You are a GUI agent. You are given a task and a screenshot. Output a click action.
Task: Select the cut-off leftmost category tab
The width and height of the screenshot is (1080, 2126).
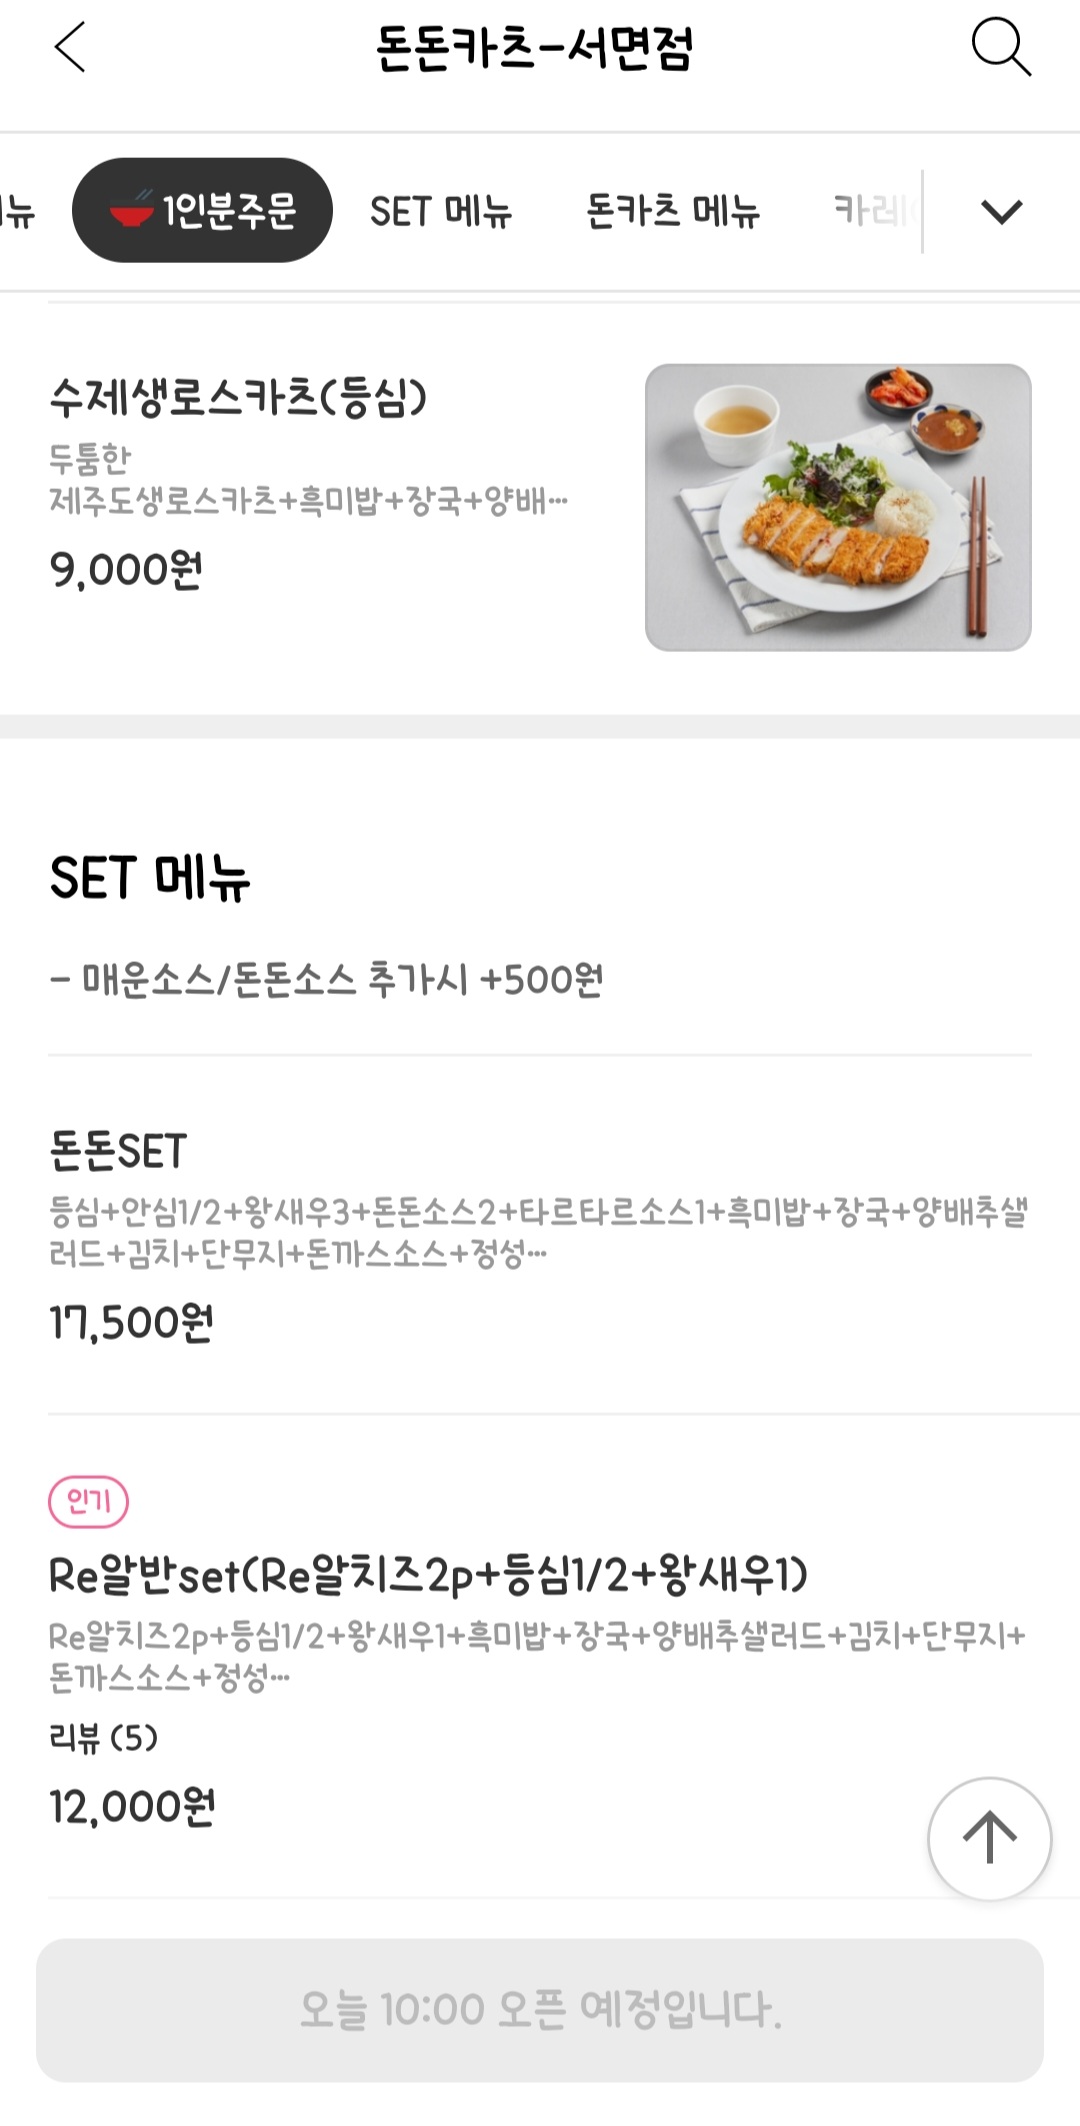(17, 211)
